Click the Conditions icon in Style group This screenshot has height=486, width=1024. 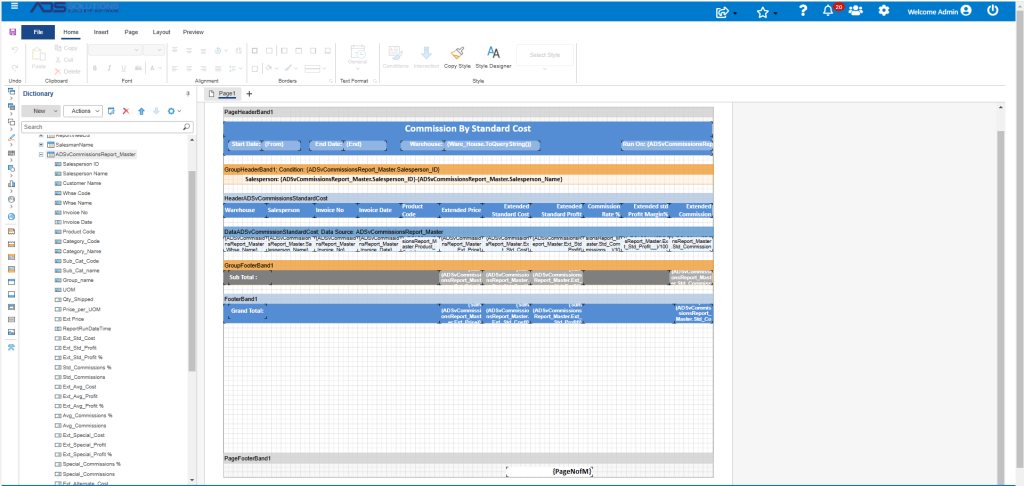[x=395, y=54]
